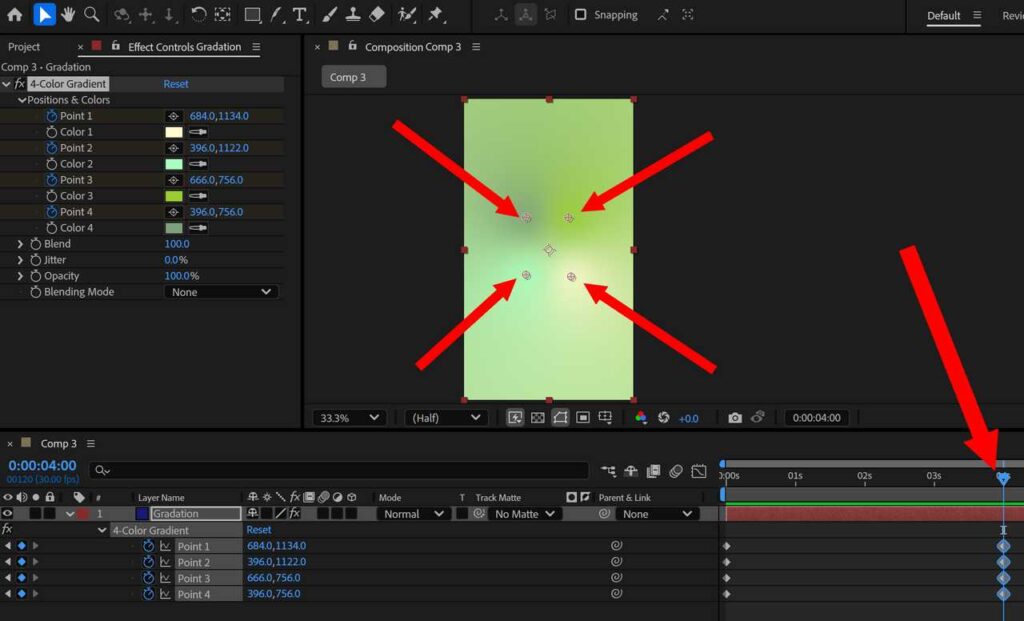Expand the Jitter property
Image resolution: width=1024 pixels, height=621 pixels.
pos(20,260)
